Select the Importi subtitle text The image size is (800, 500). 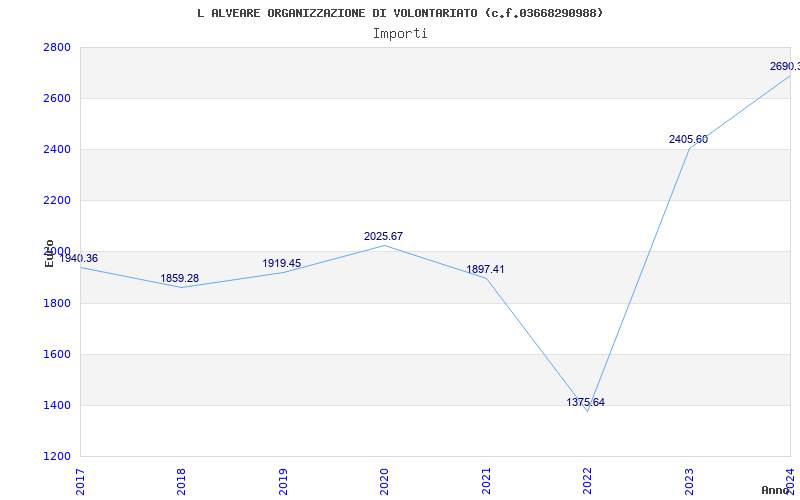[400, 33]
